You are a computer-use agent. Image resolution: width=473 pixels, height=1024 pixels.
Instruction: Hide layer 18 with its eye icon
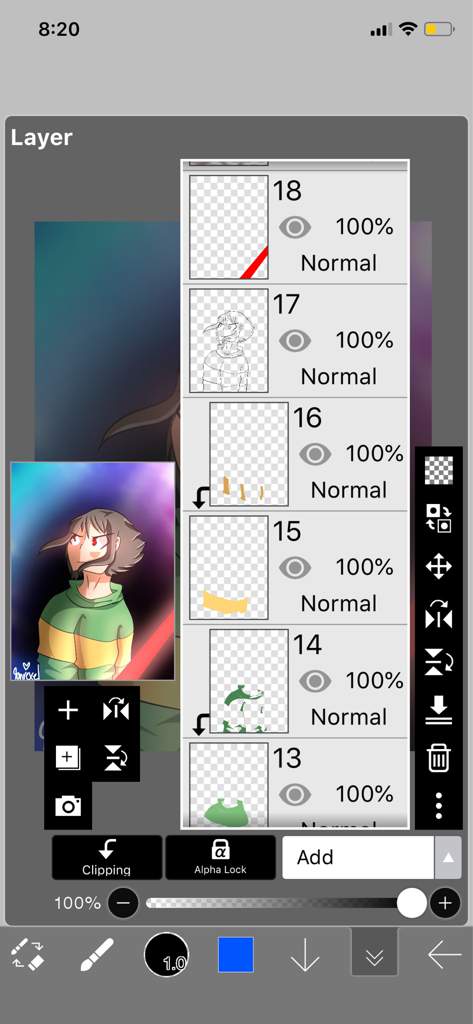pos(295,227)
